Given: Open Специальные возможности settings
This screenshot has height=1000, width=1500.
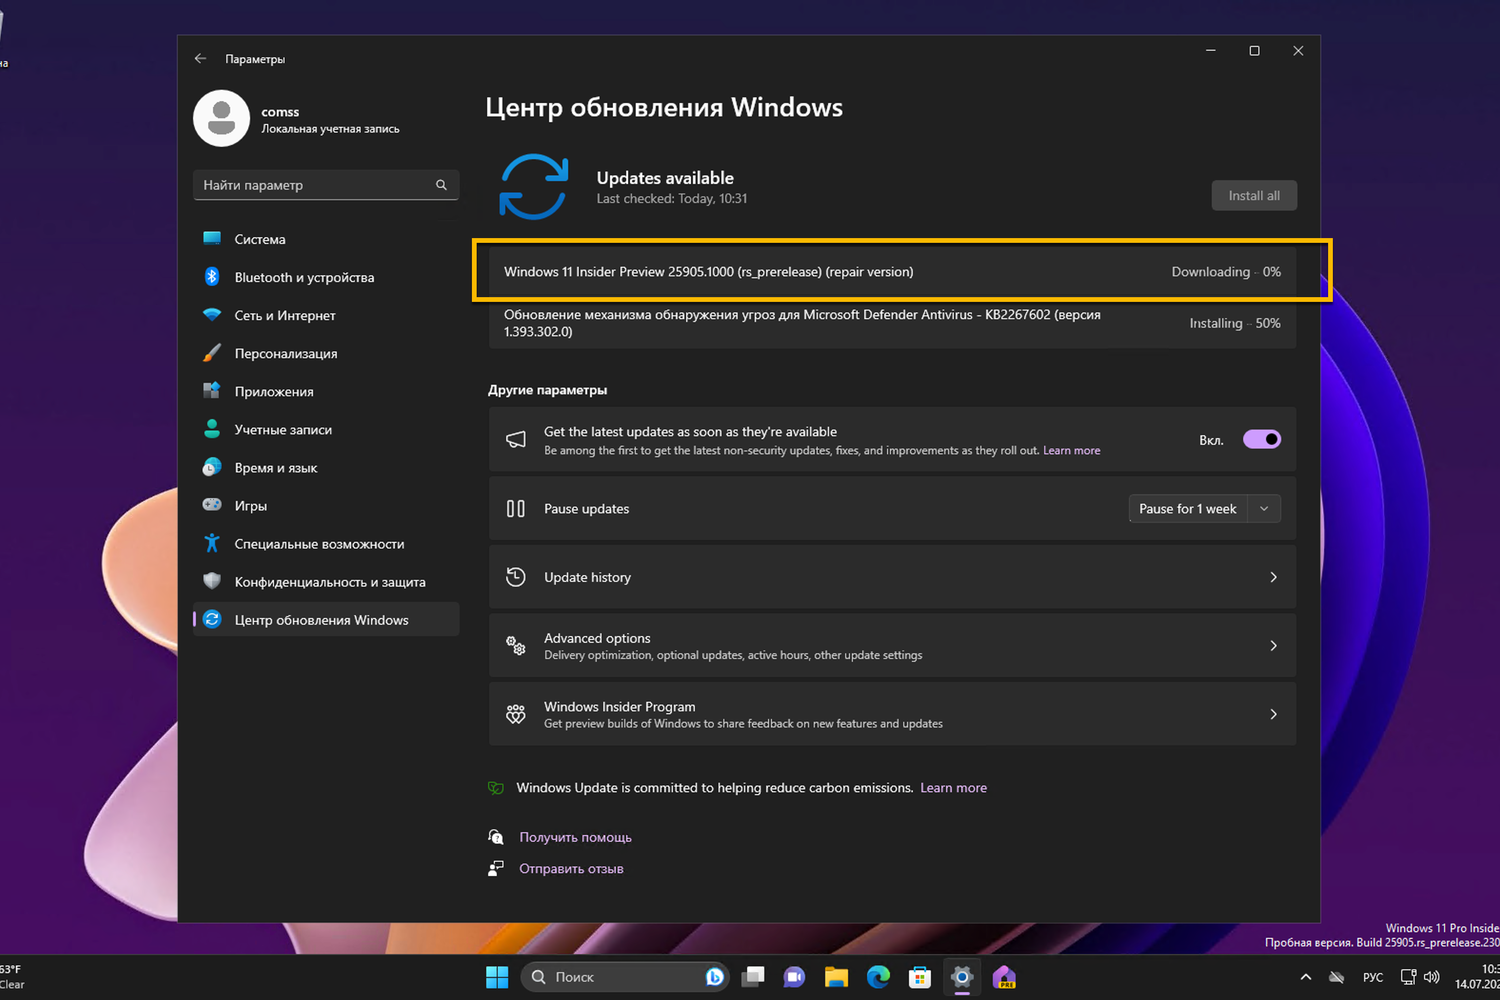Looking at the screenshot, I should click(x=326, y=543).
